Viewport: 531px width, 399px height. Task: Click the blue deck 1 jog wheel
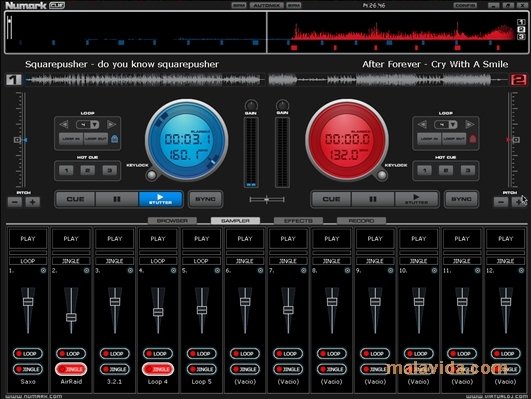coord(187,140)
